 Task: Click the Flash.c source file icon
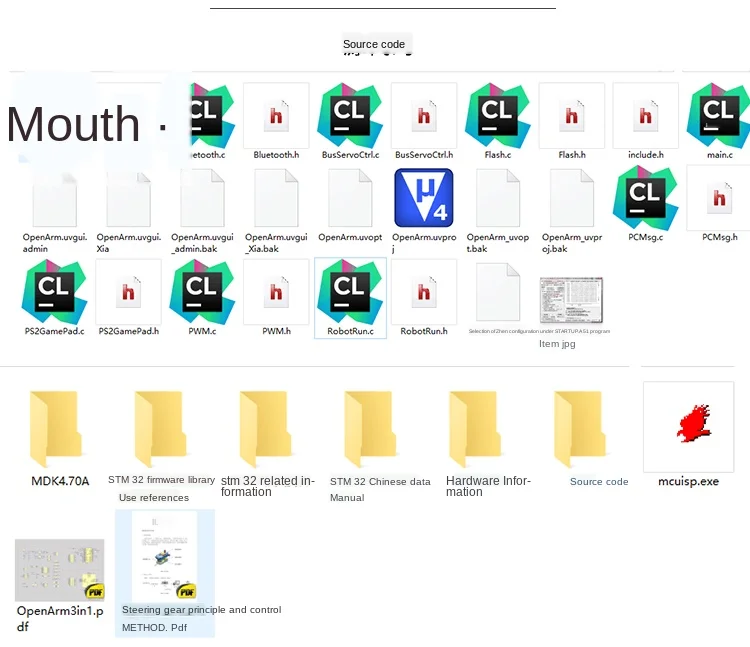[498, 115]
